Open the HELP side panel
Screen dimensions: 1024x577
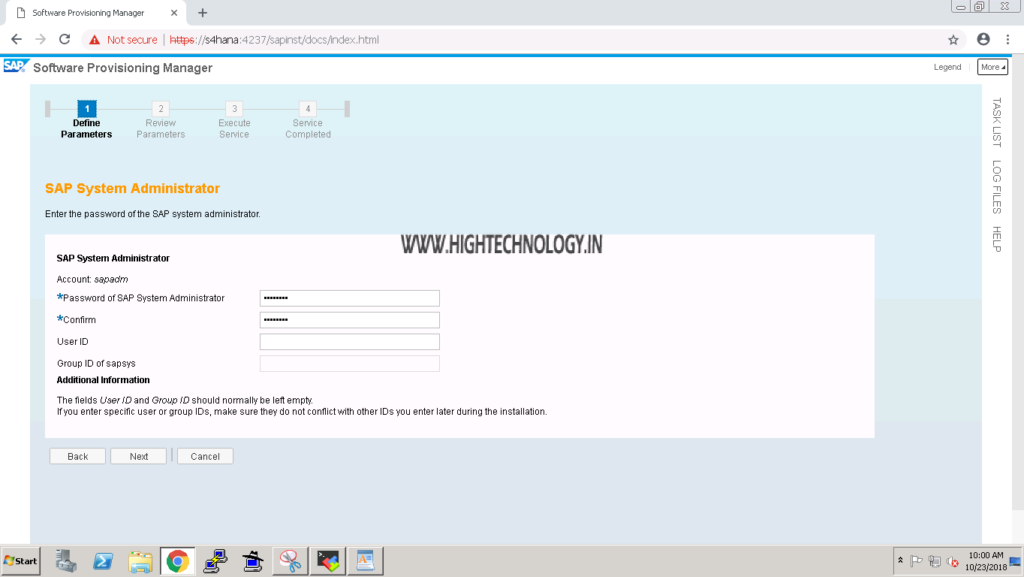997,239
